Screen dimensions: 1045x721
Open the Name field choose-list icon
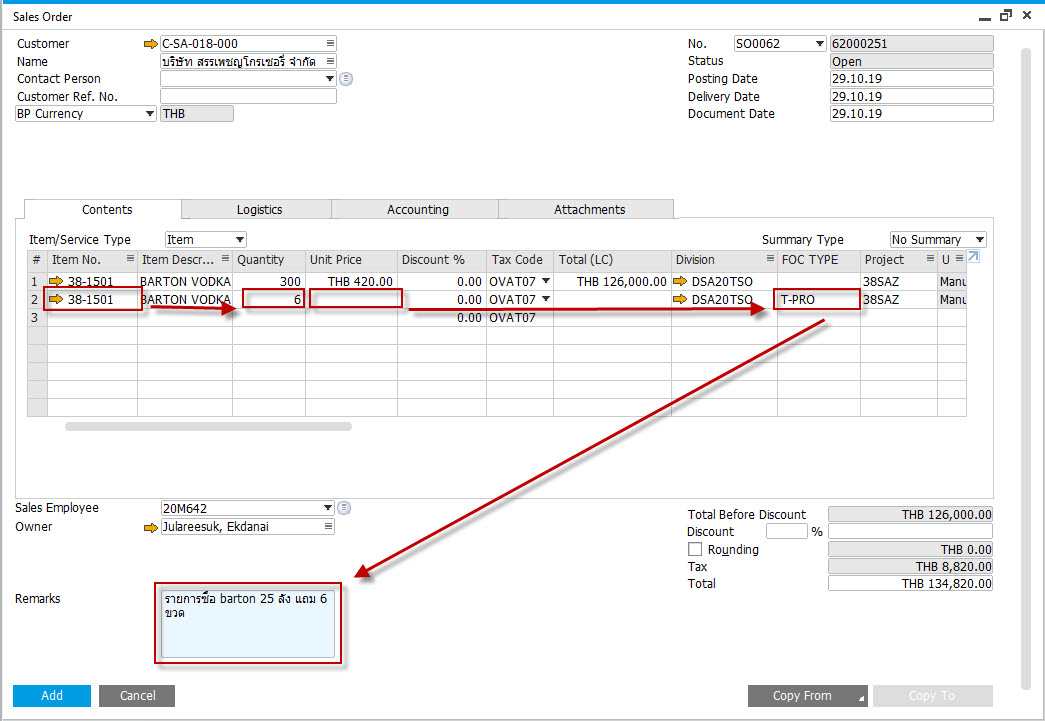pyautogui.click(x=330, y=61)
